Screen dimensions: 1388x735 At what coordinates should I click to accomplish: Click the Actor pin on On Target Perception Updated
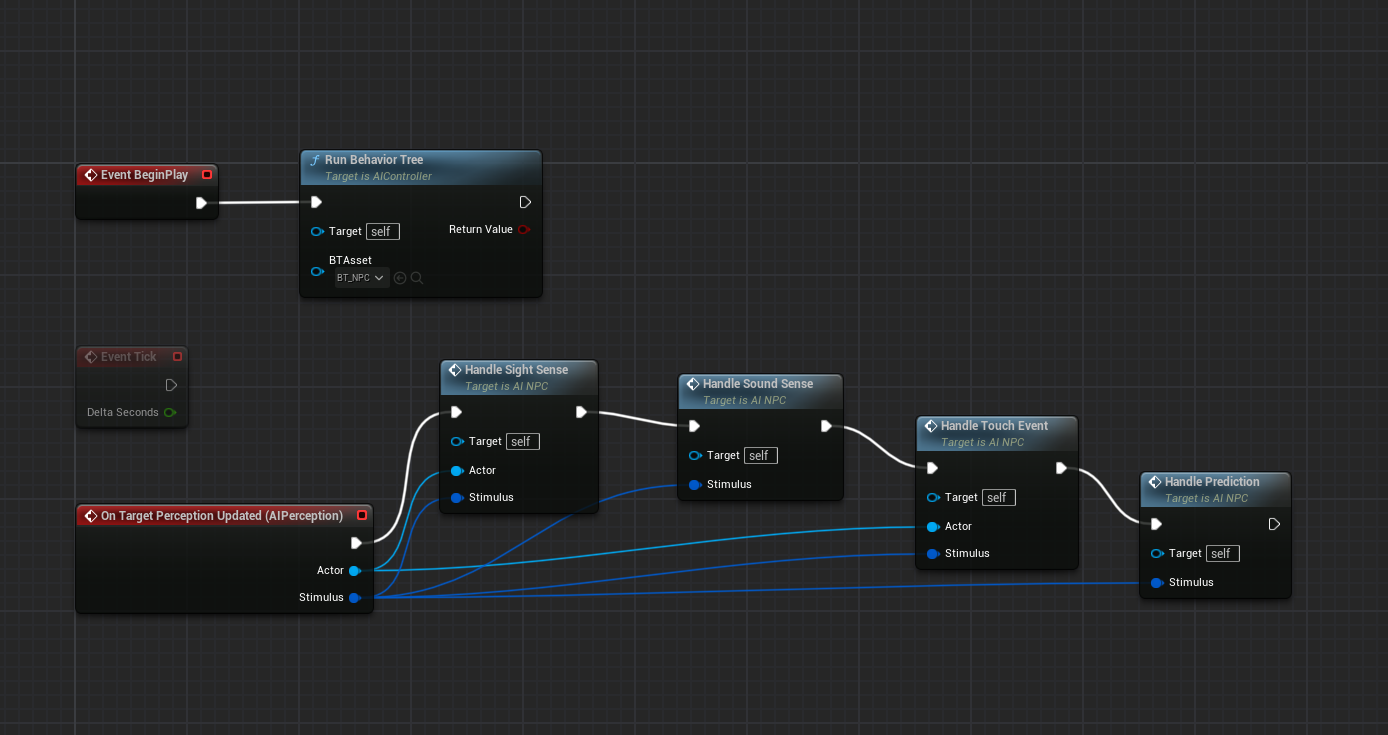pos(357,570)
